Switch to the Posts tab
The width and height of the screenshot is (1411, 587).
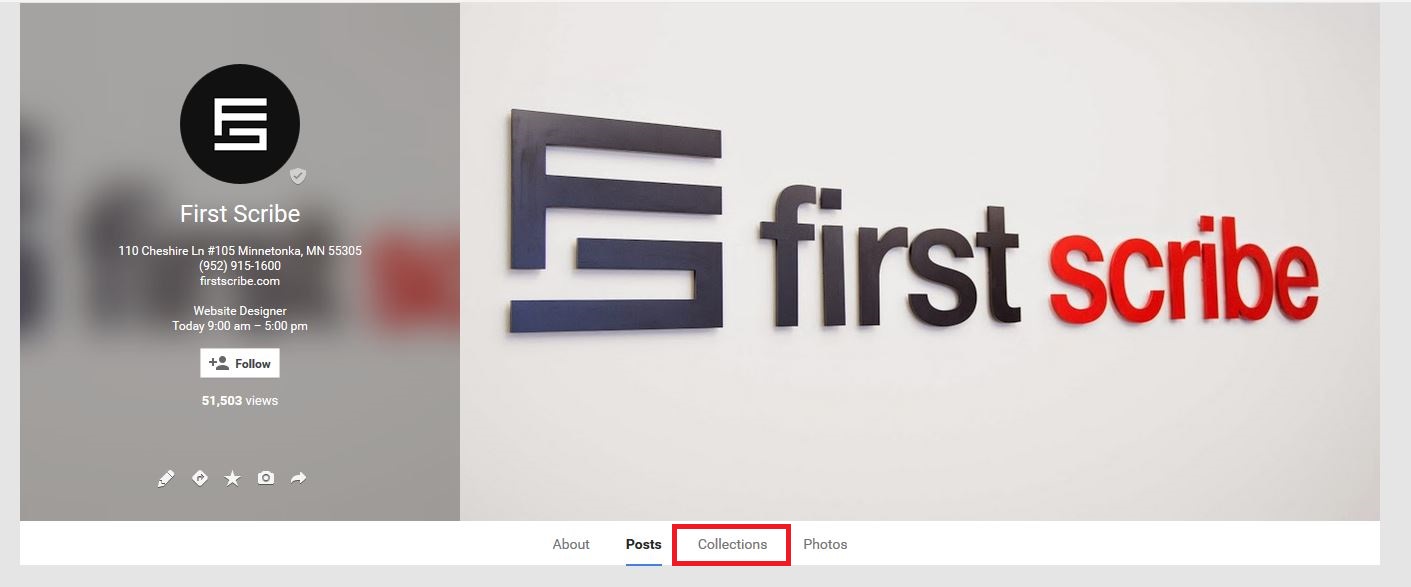(x=644, y=544)
